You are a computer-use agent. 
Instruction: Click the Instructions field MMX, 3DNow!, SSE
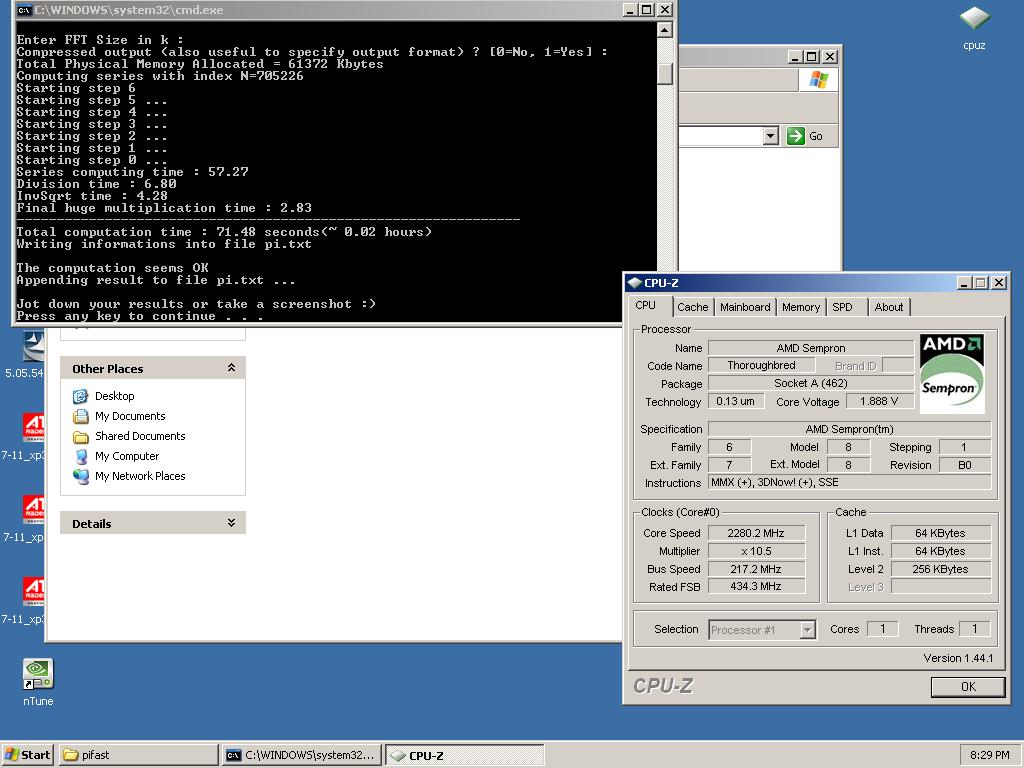pyautogui.click(x=850, y=483)
